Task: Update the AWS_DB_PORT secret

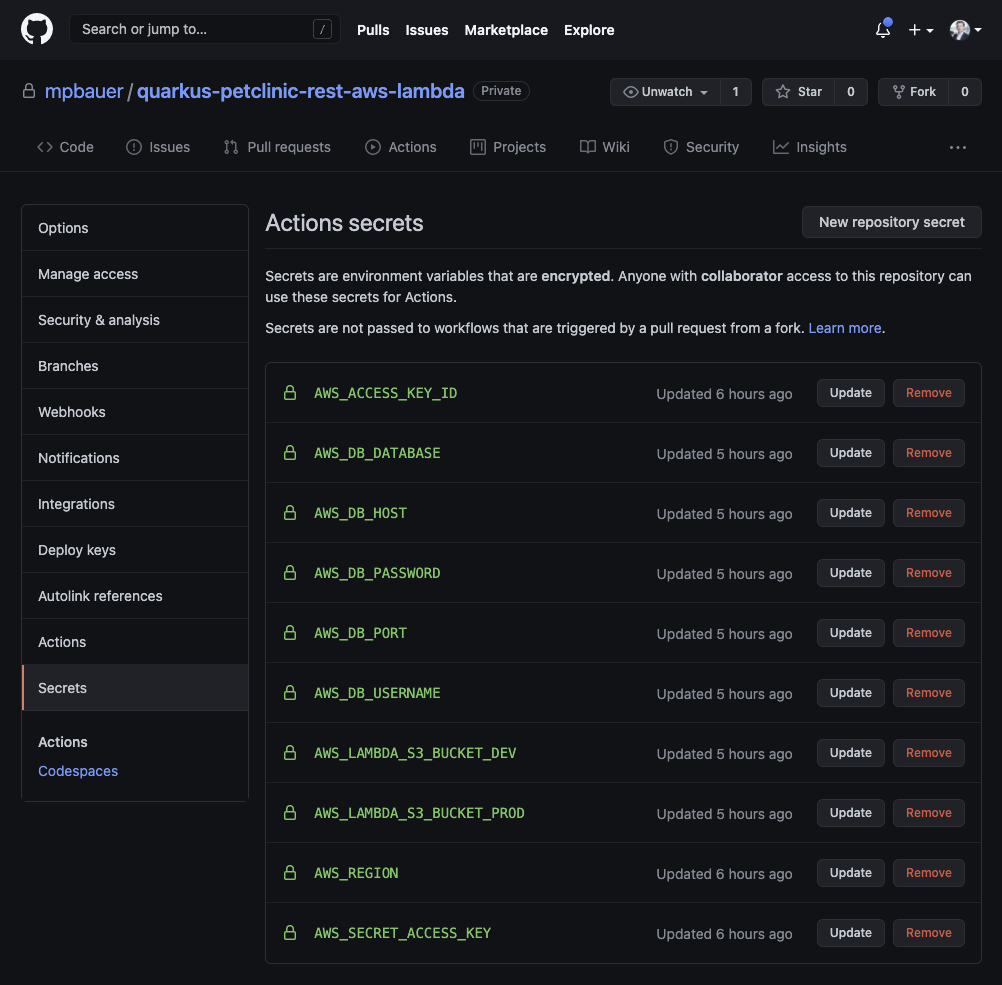Action: 851,633
